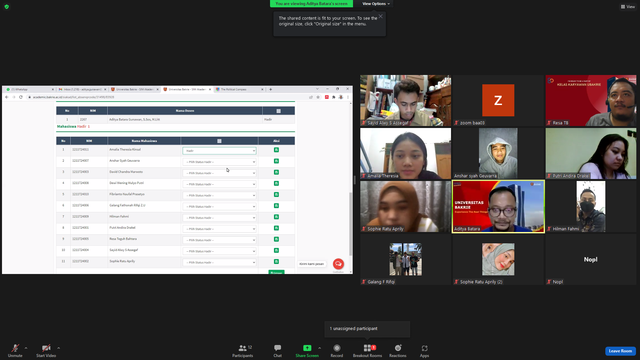Bookmark the page with star icon
This screenshot has width=640, height=360.
tap(318, 97)
